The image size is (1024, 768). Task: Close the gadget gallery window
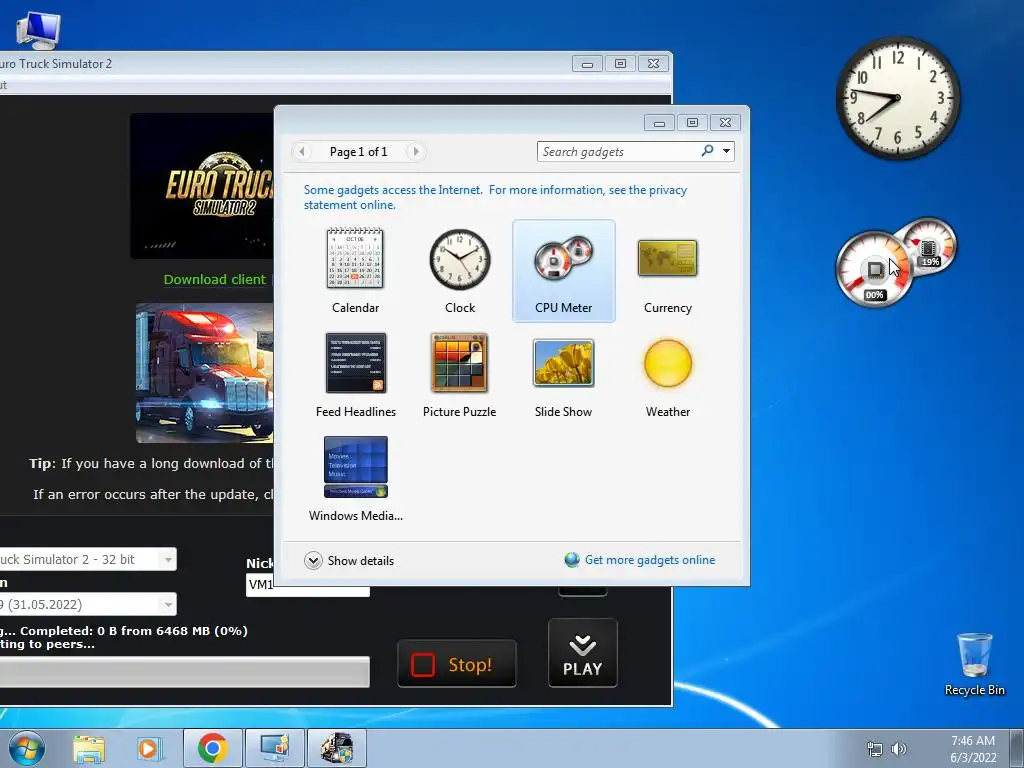point(725,123)
